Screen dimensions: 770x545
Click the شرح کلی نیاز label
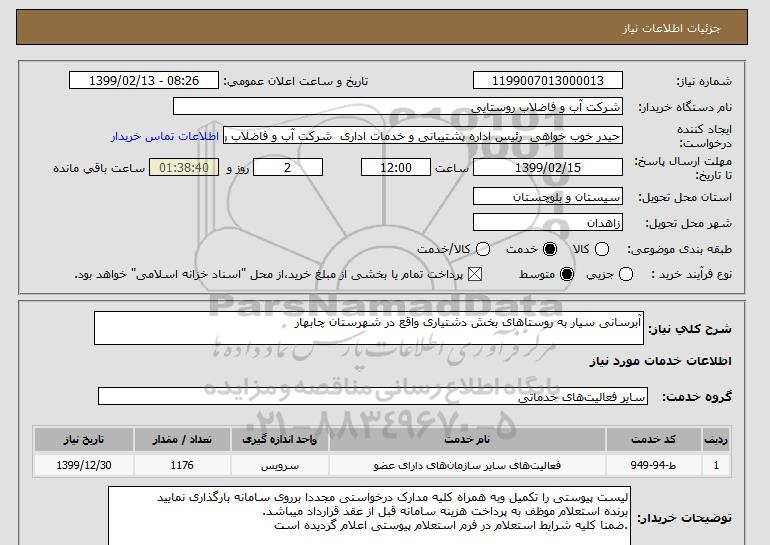click(x=690, y=329)
